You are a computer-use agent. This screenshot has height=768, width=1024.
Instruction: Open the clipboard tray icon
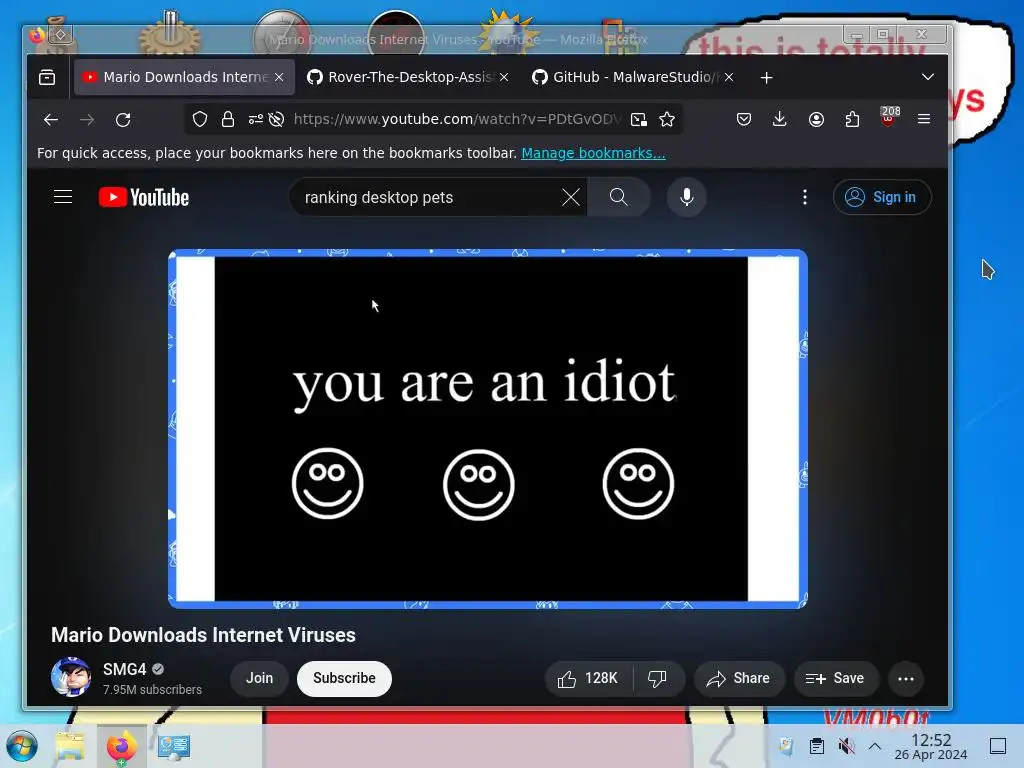[816, 746]
